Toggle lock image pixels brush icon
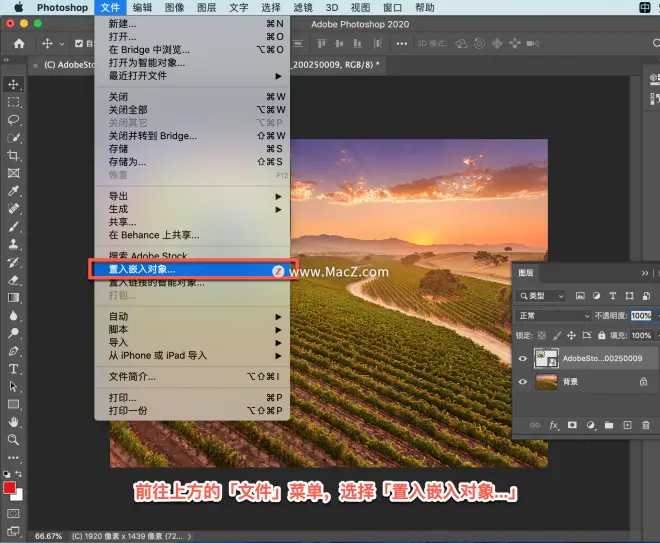The image size is (660, 543). [557, 335]
